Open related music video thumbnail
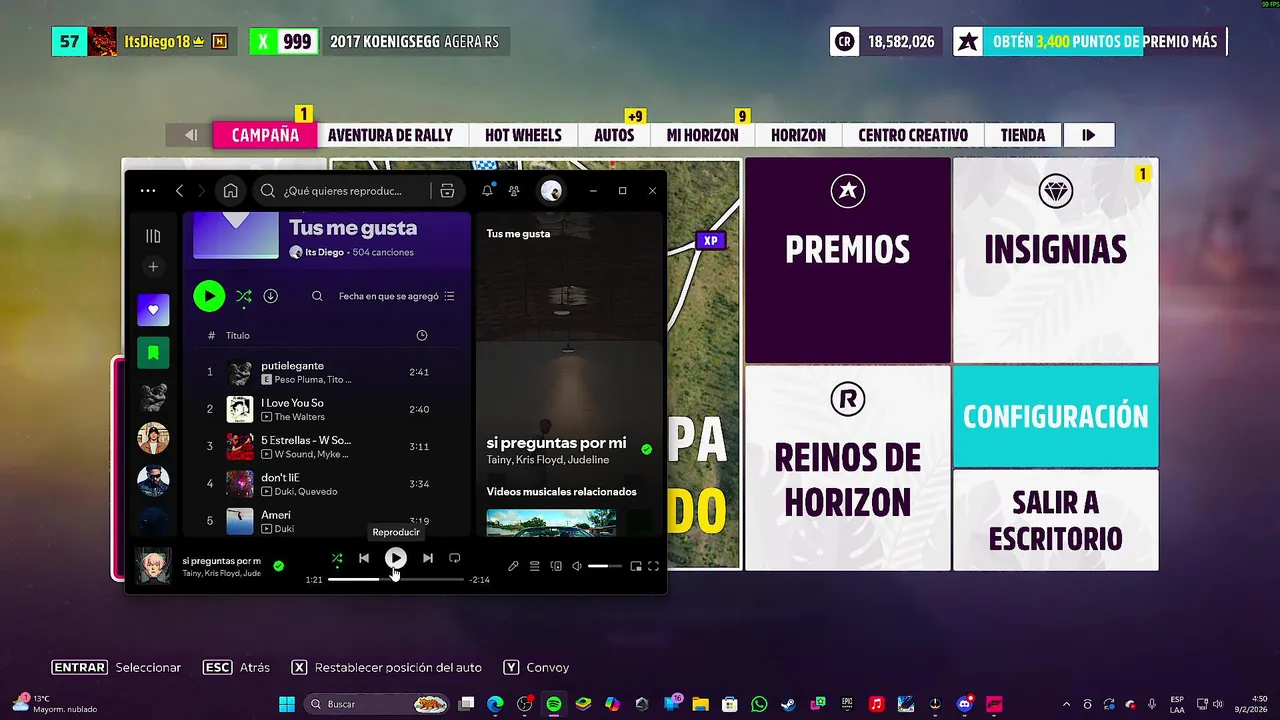Screen dimensions: 1280x720 551,523
